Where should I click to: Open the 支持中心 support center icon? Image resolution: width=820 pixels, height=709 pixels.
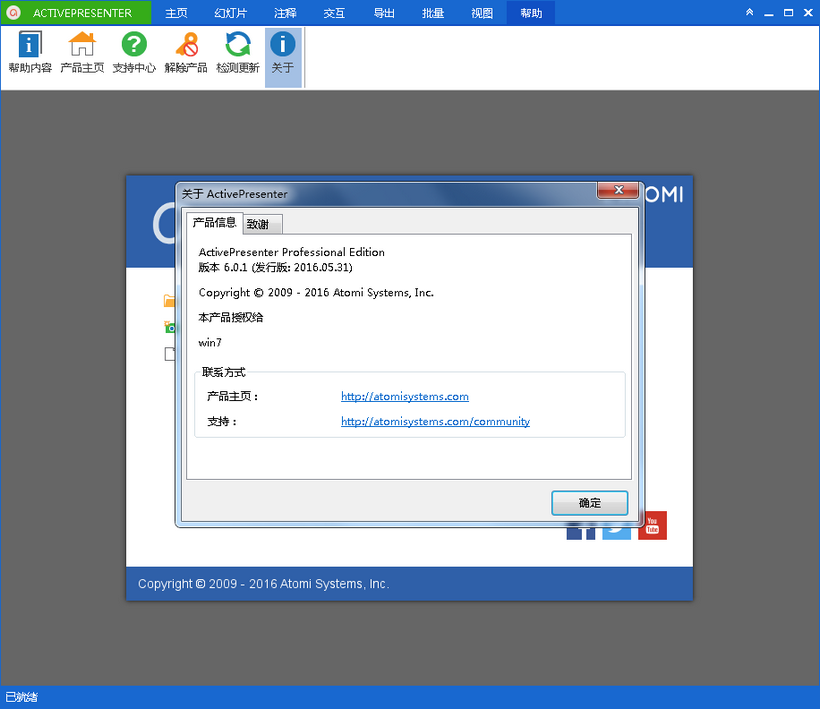point(134,52)
